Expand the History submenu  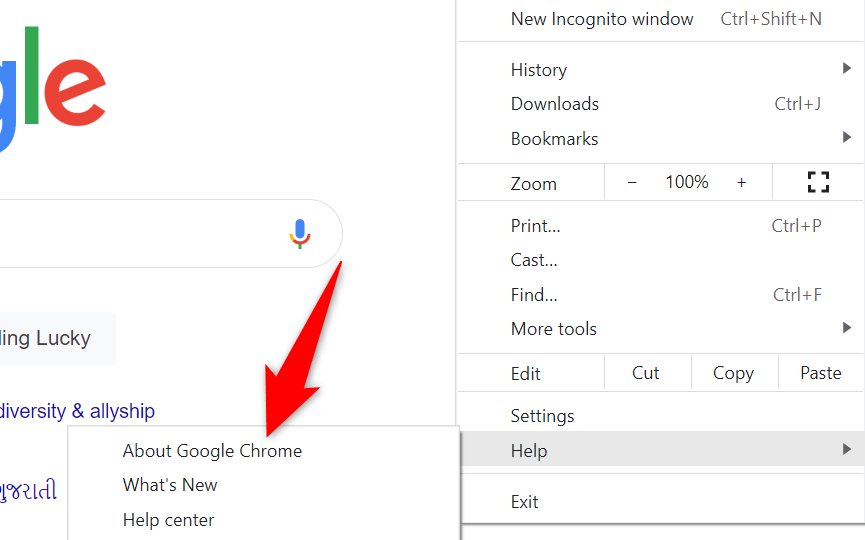tap(660, 70)
